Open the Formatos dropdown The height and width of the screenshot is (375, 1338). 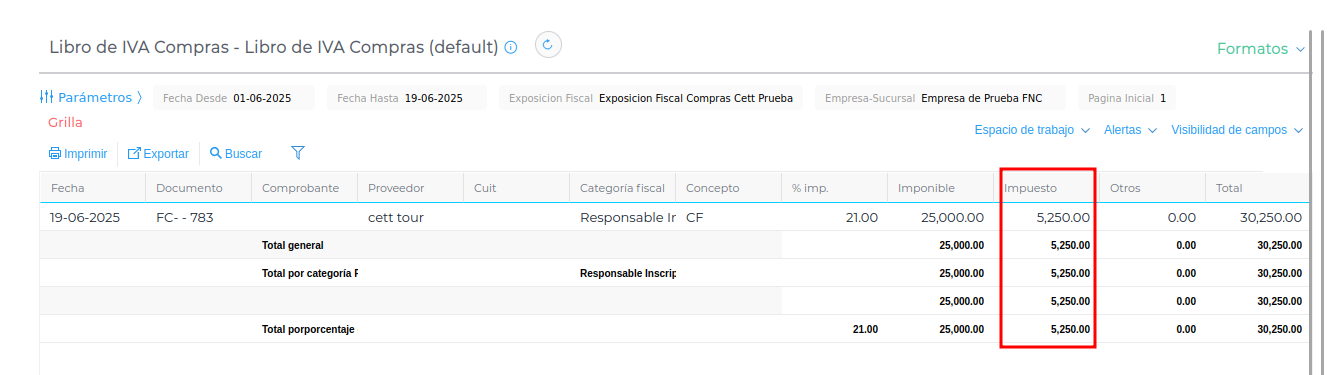1260,48
